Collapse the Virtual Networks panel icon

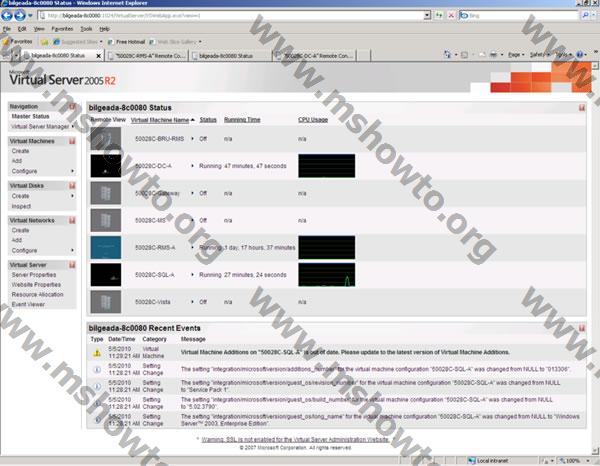(72, 220)
